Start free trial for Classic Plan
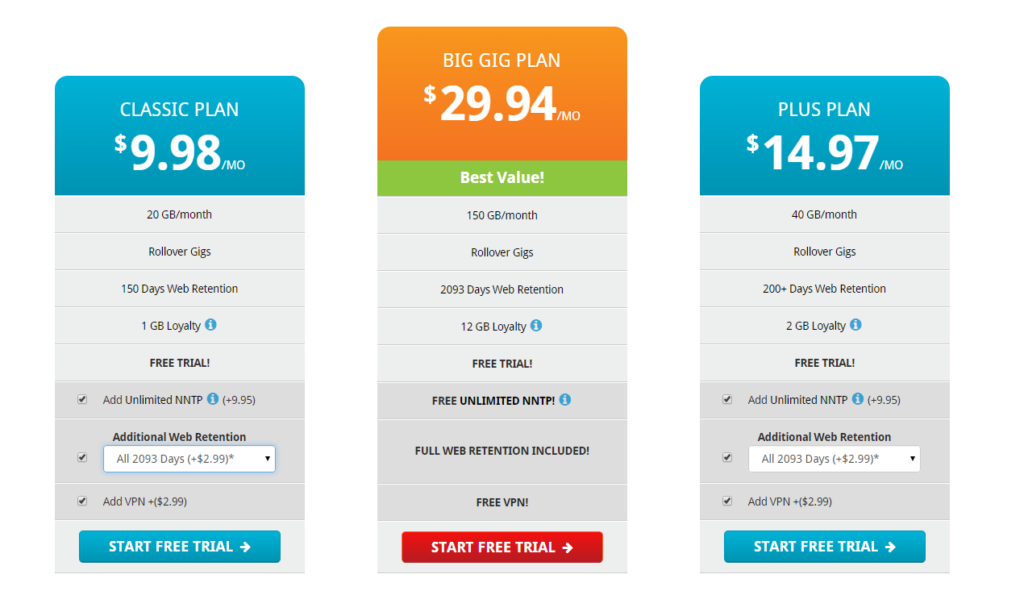 180,547
